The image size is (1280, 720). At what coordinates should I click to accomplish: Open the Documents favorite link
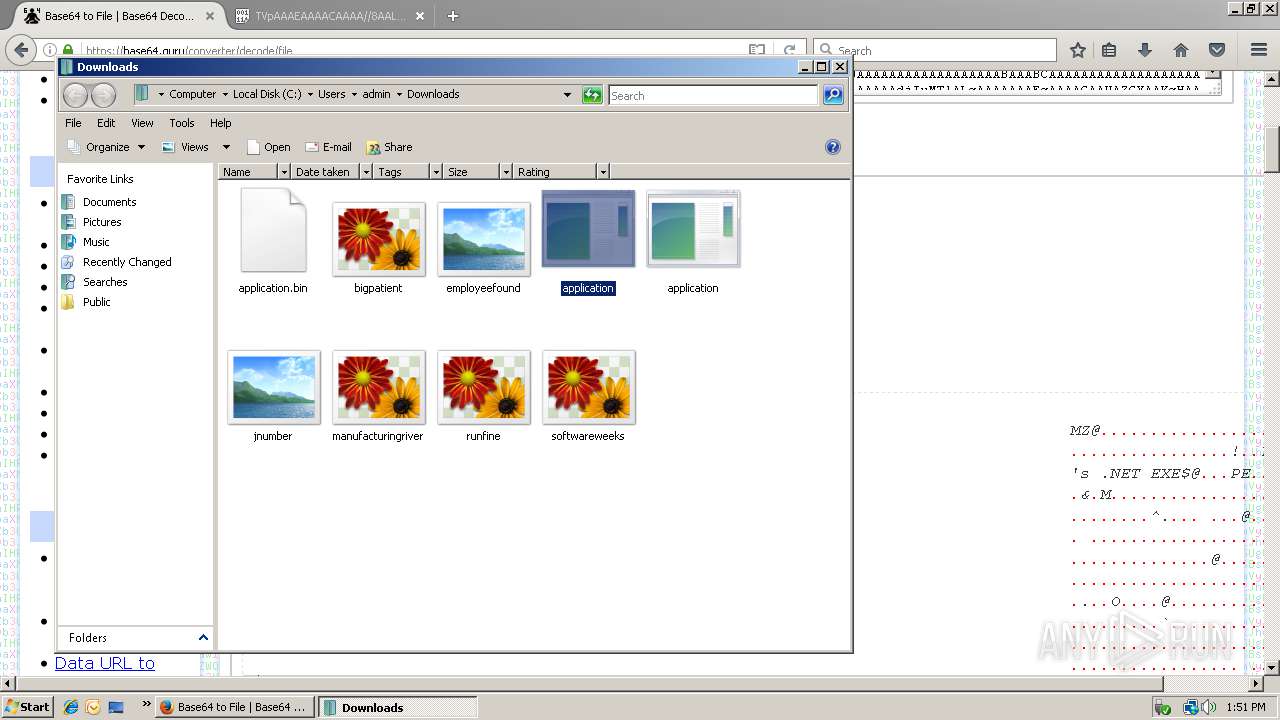(109, 202)
